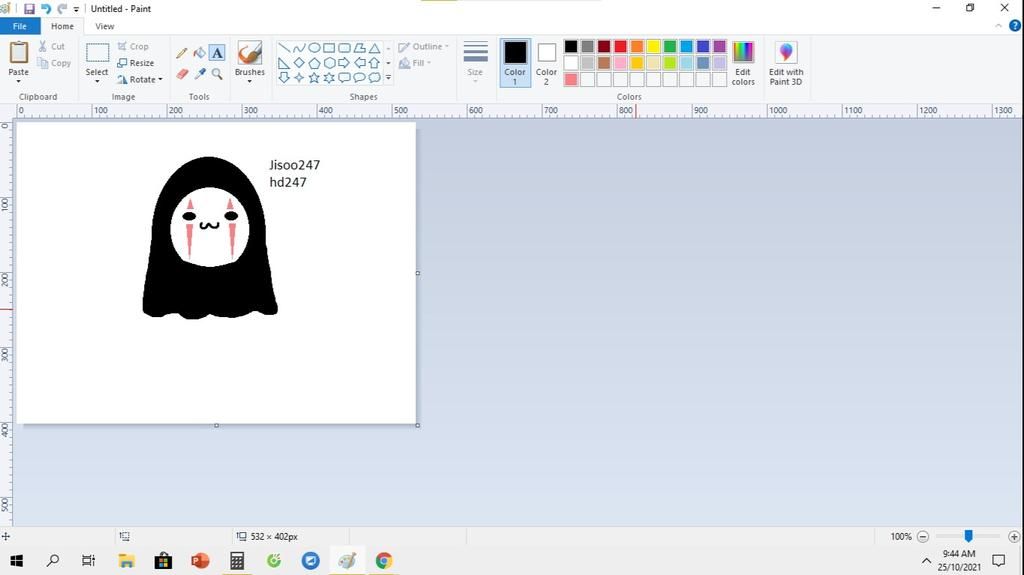Select Color 1 as active color
This screenshot has height=575, width=1024.
pyautogui.click(x=515, y=62)
